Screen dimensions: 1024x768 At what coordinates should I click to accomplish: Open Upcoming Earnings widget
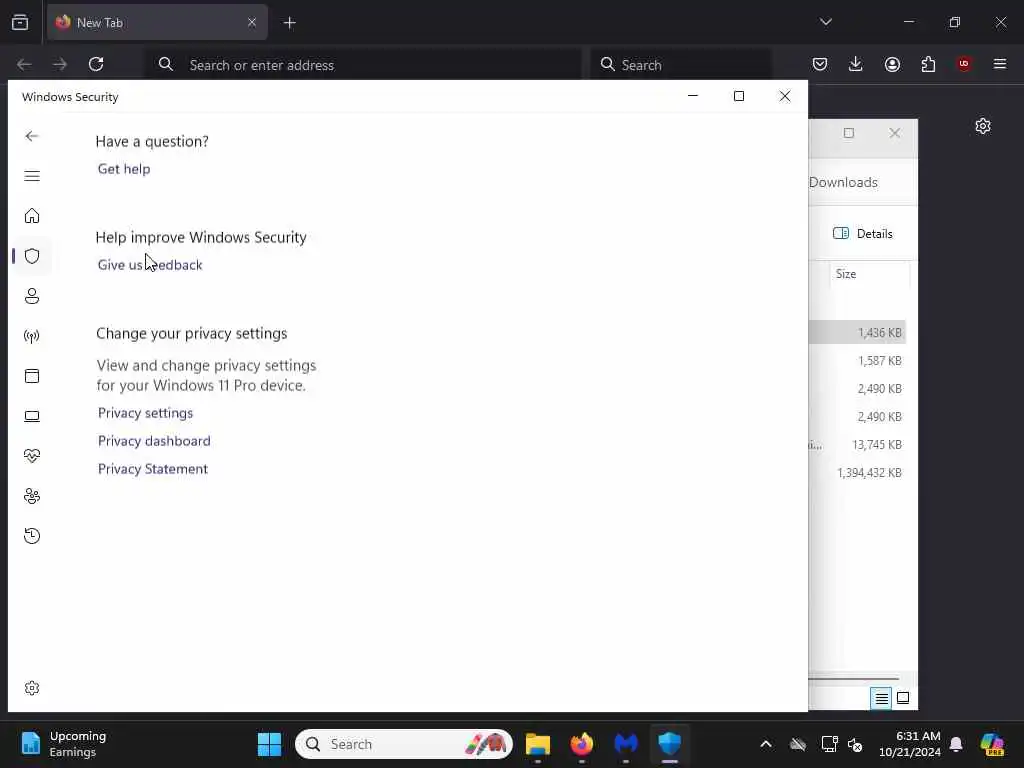pos(64,744)
